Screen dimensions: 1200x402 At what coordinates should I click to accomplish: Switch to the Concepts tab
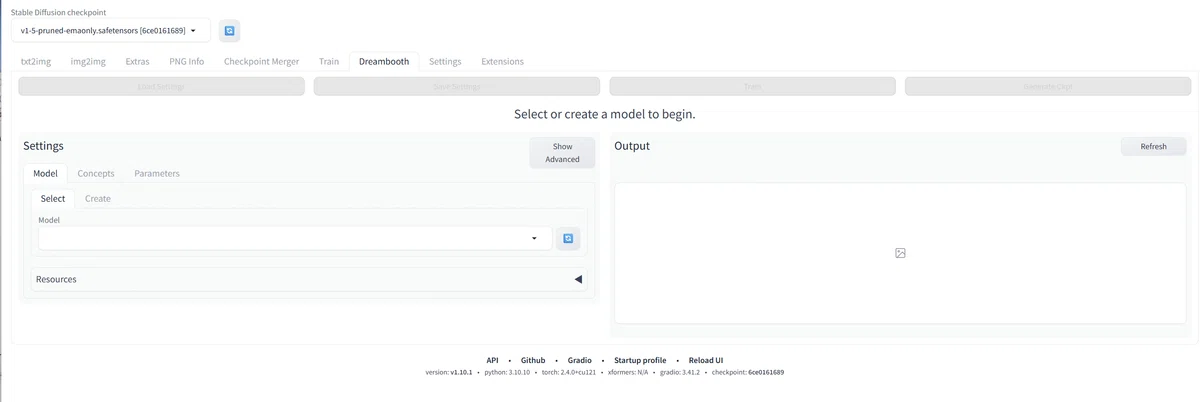[x=96, y=173]
